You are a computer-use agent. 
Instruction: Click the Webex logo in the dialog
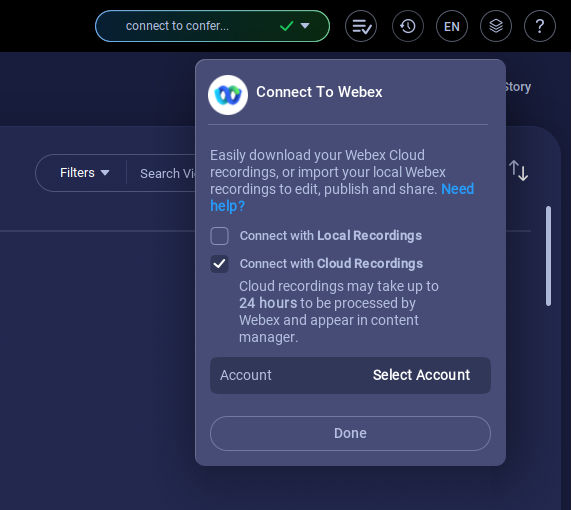(x=228, y=95)
